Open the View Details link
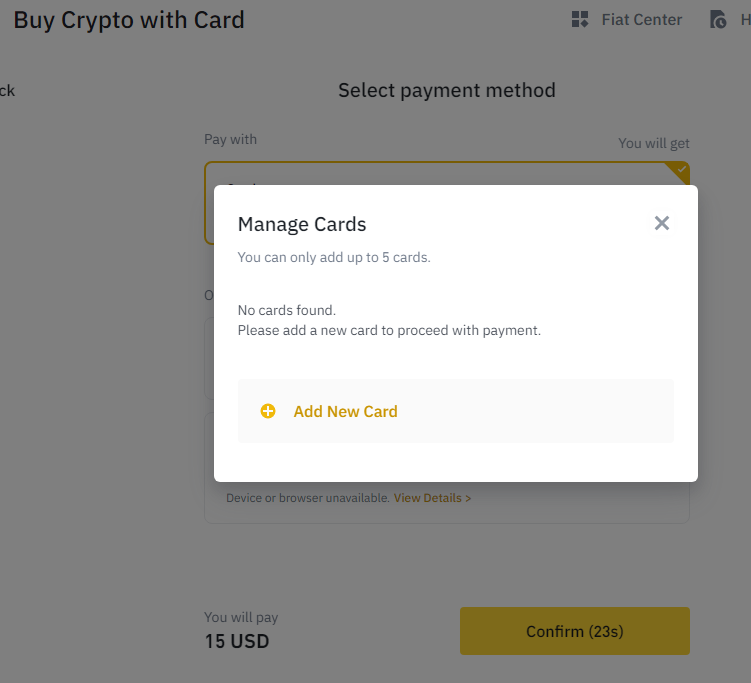Viewport: 751px width, 683px height. 427,497
